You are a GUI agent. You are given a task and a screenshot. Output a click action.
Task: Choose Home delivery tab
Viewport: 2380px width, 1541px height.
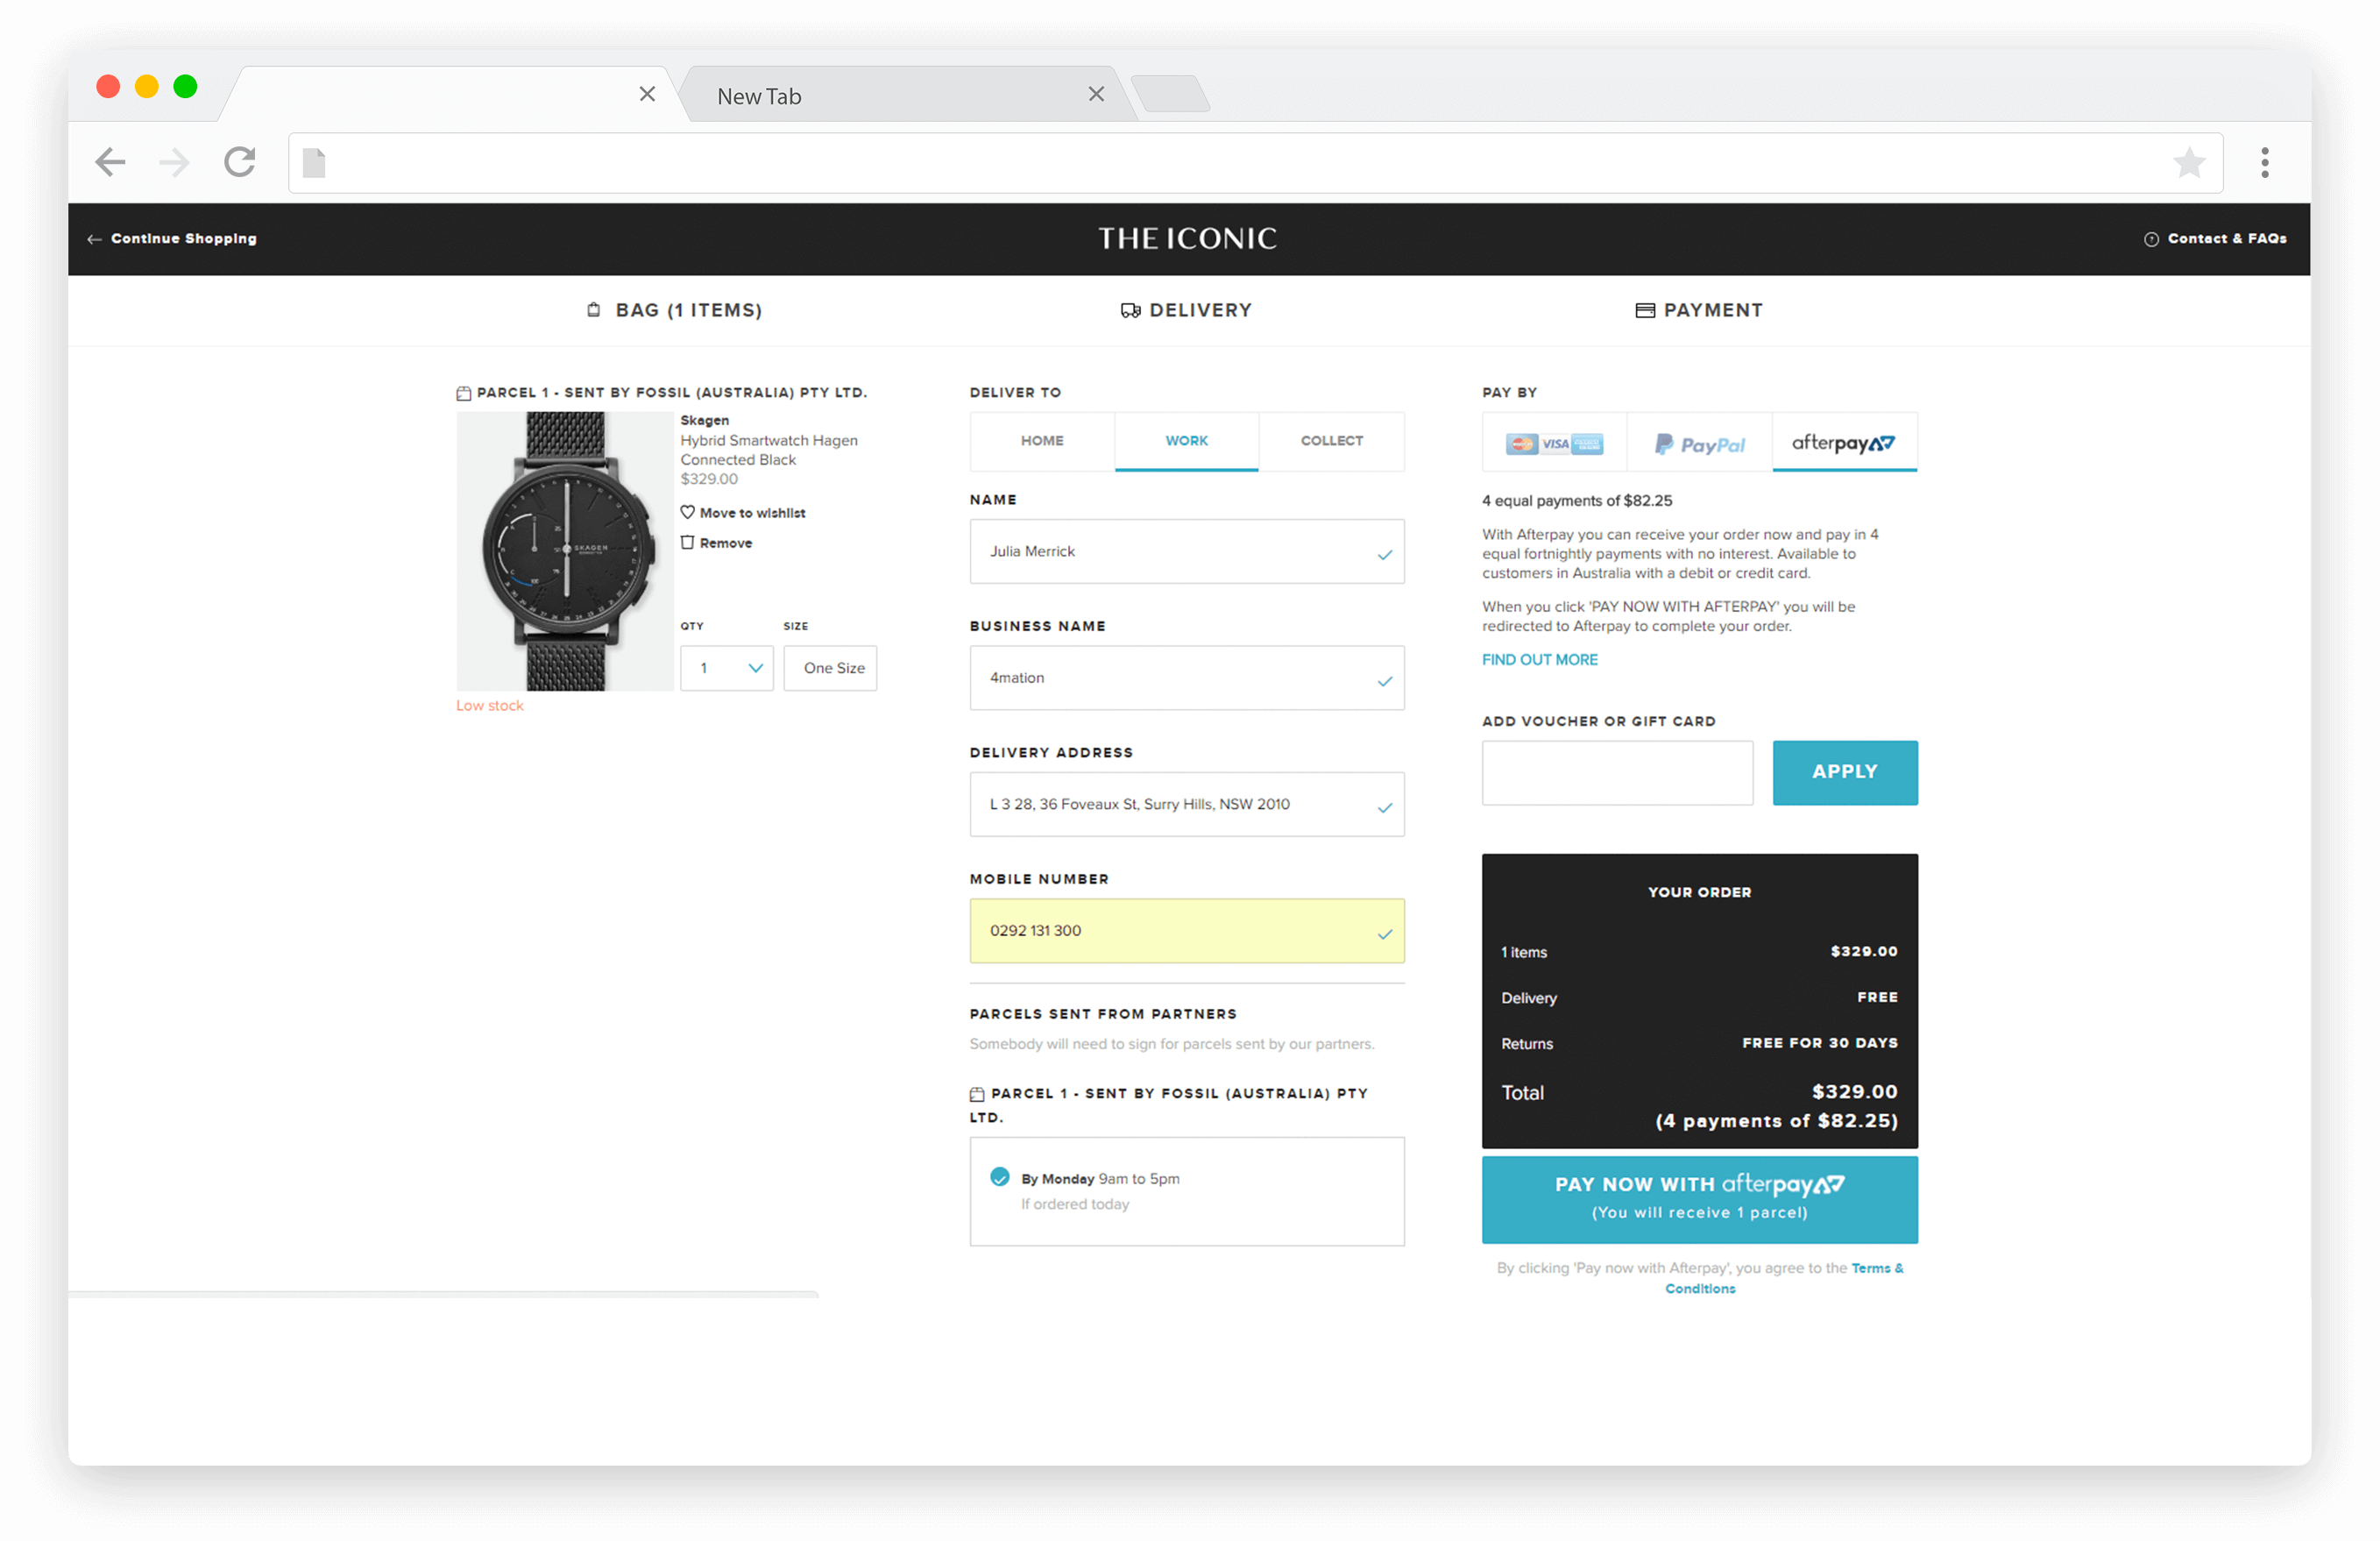point(1042,441)
